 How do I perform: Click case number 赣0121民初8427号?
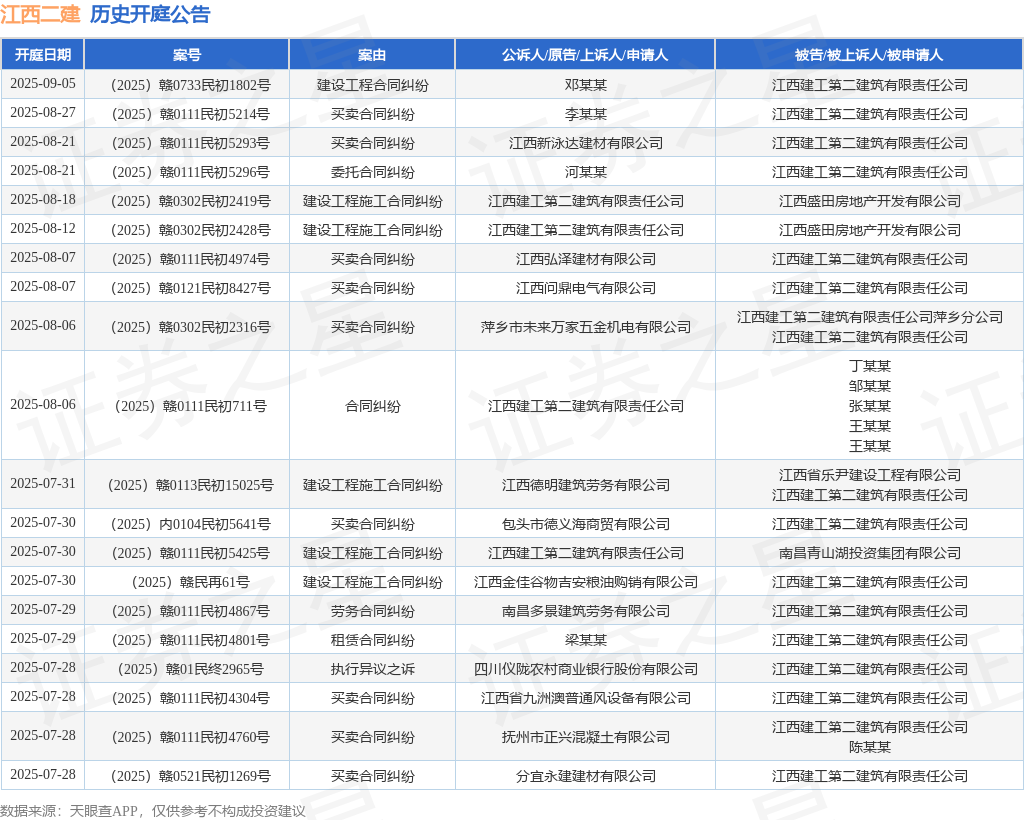click(x=191, y=288)
